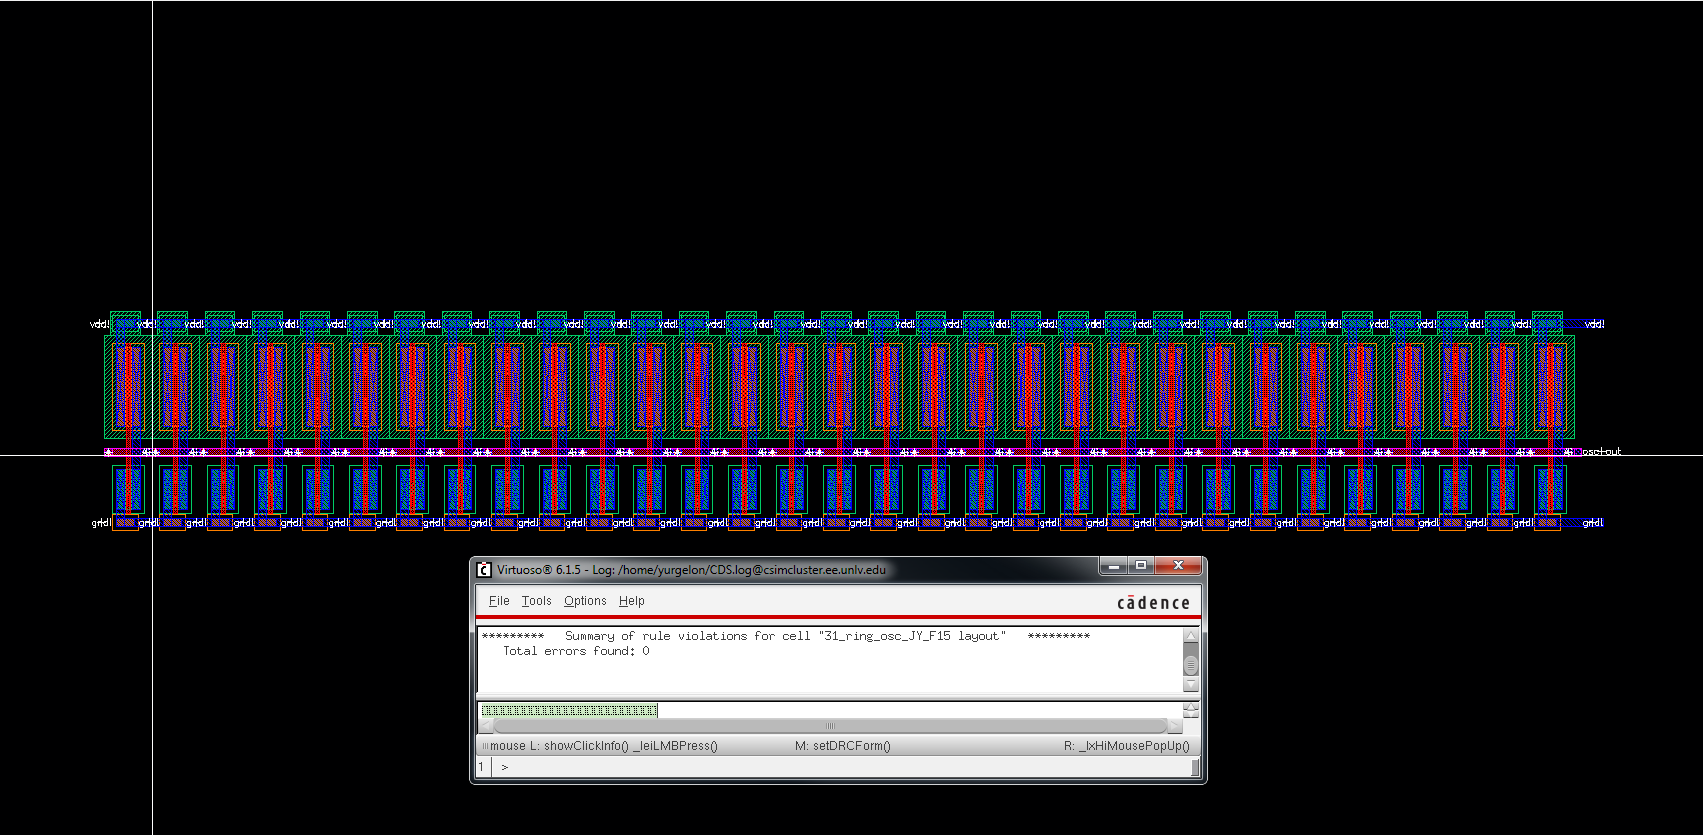Screen dimensions: 1703x835
Task: Minimize the Virtuoso log window
Action: coord(1113,566)
